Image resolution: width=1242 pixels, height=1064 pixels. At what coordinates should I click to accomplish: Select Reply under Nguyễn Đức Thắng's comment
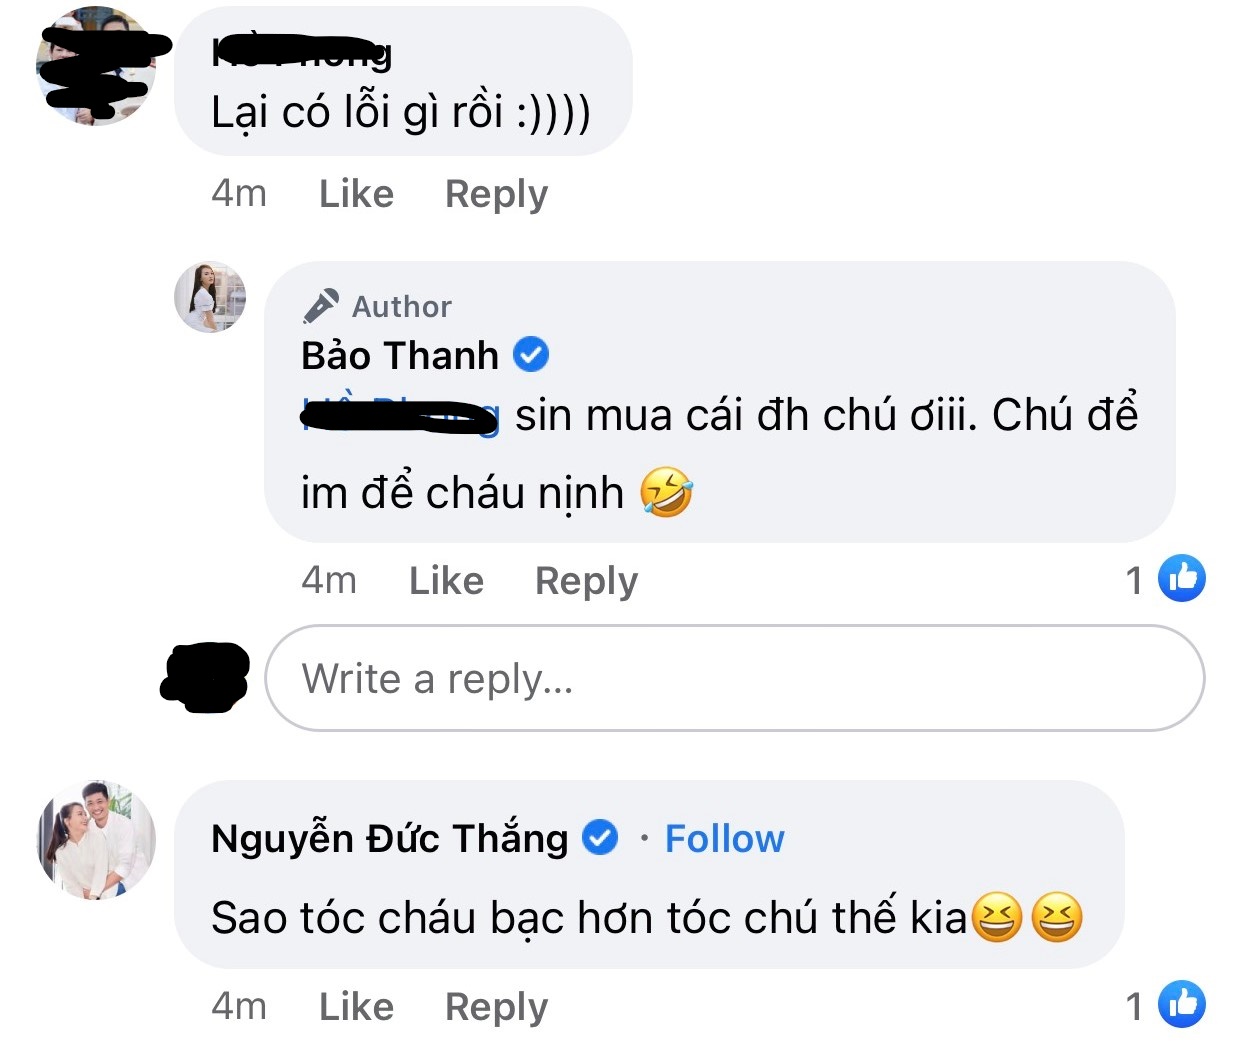tap(496, 1006)
